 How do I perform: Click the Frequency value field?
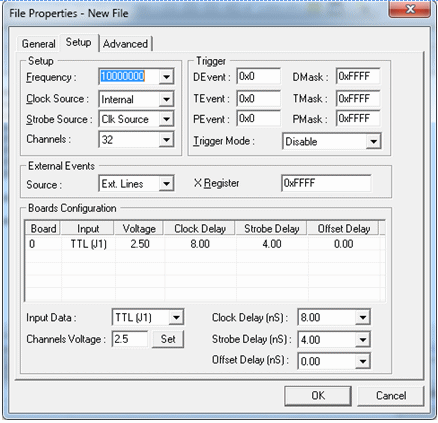pyautogui.click(x=129, y=77)
